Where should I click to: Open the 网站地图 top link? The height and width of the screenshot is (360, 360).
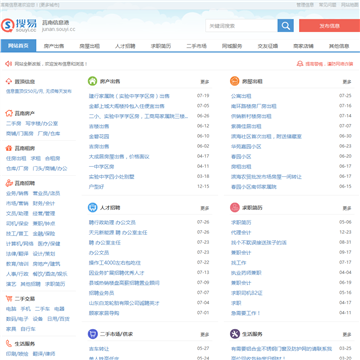(x=349, y=5)
